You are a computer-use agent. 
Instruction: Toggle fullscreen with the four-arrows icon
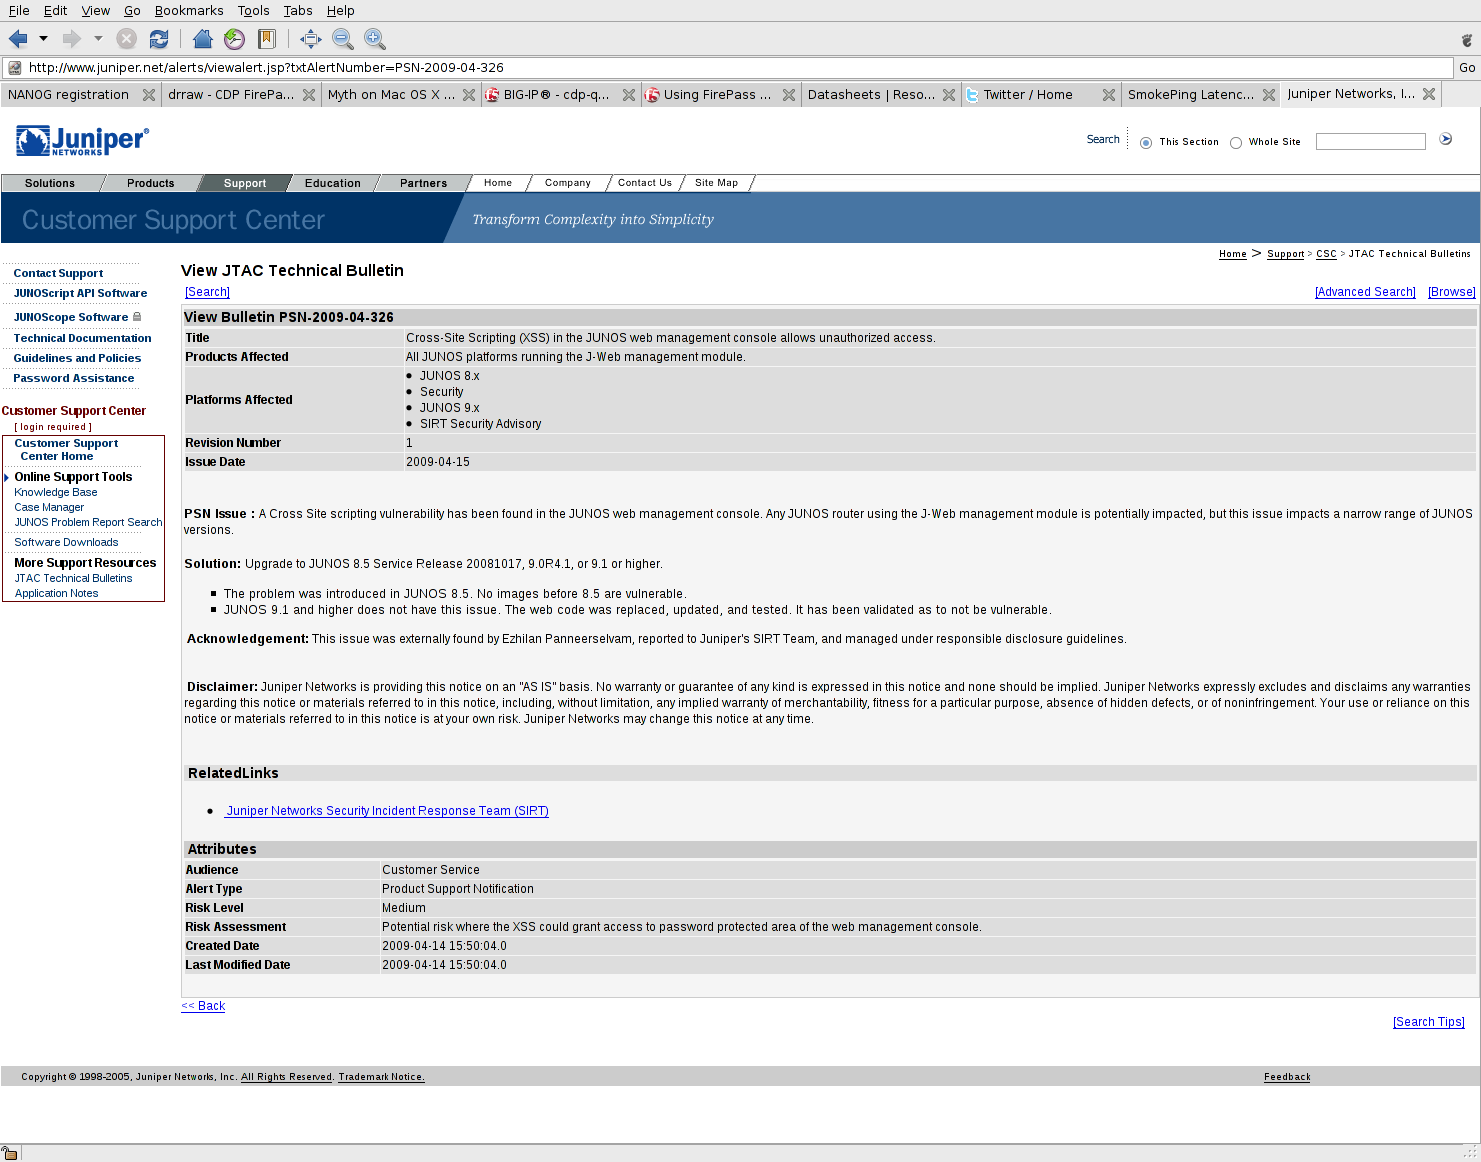tap(310, 39)
